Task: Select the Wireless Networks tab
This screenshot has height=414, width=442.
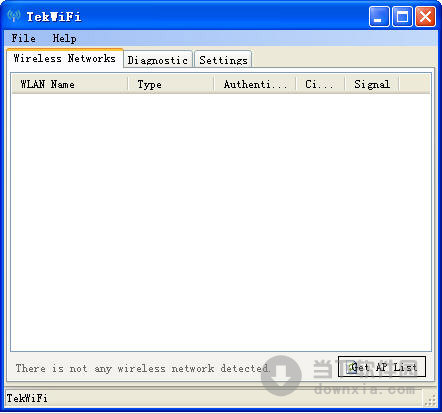Action: point(65,59)
